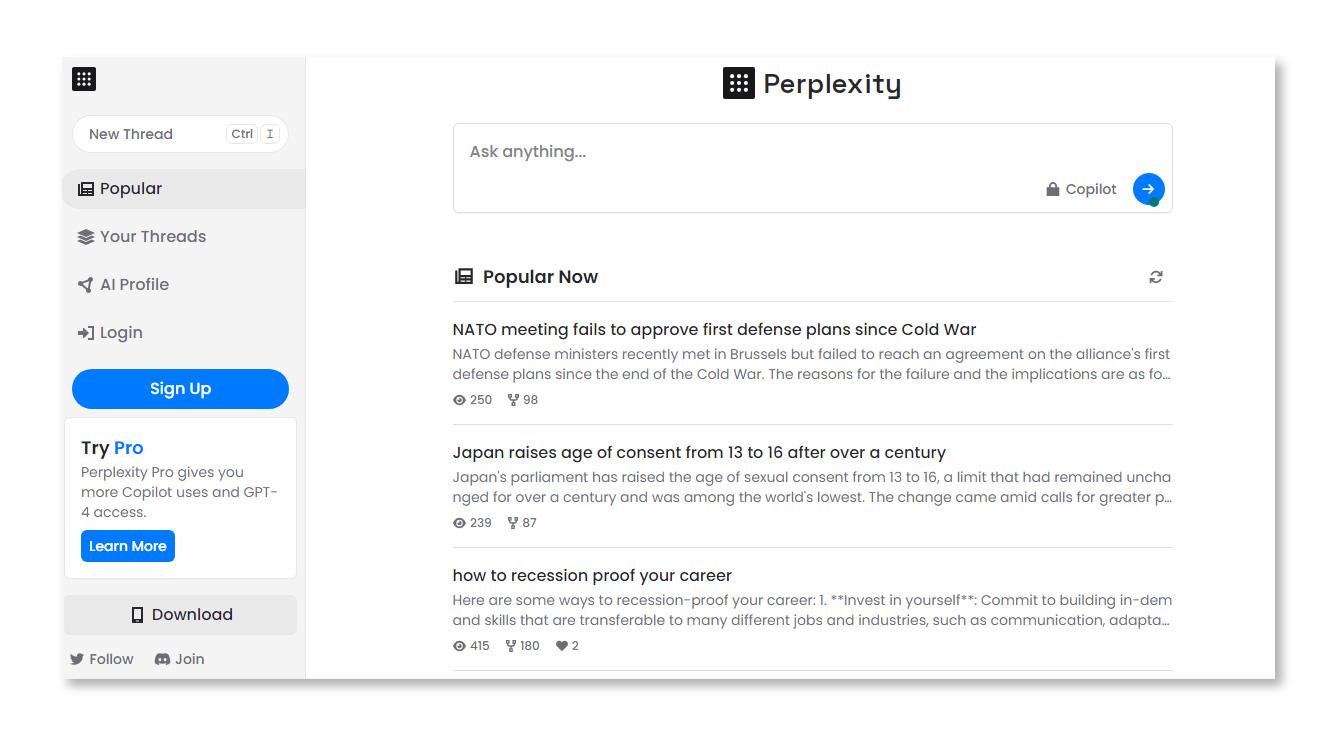Viewport: 1337px width, 735px height.
Task: Click the Download app button
Action: click(181, 615)
